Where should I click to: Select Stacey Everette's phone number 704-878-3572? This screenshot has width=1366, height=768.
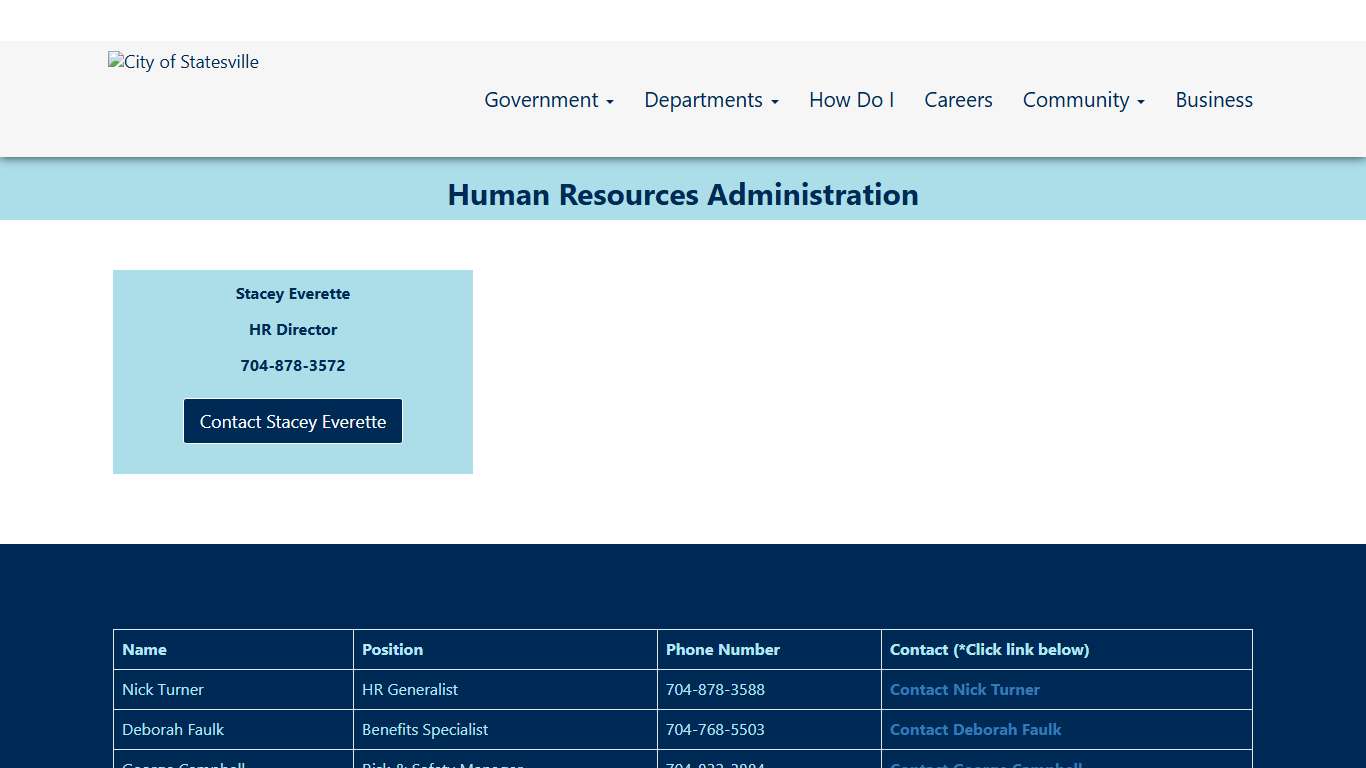[x=292, y=365]
